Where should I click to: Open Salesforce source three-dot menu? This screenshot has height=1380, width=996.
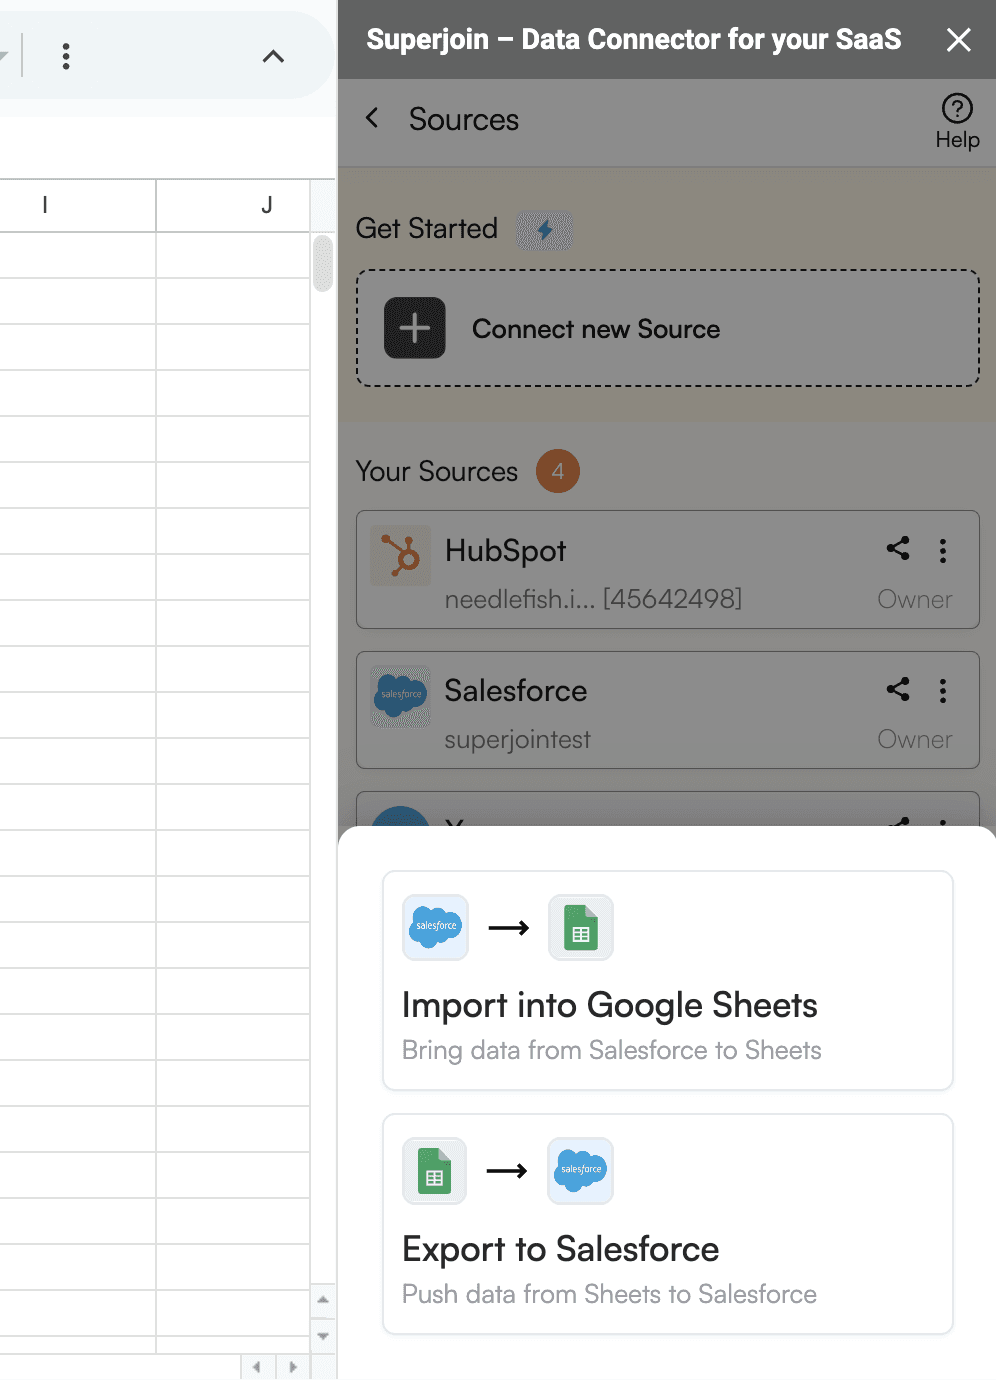click(x=943, y=691)
